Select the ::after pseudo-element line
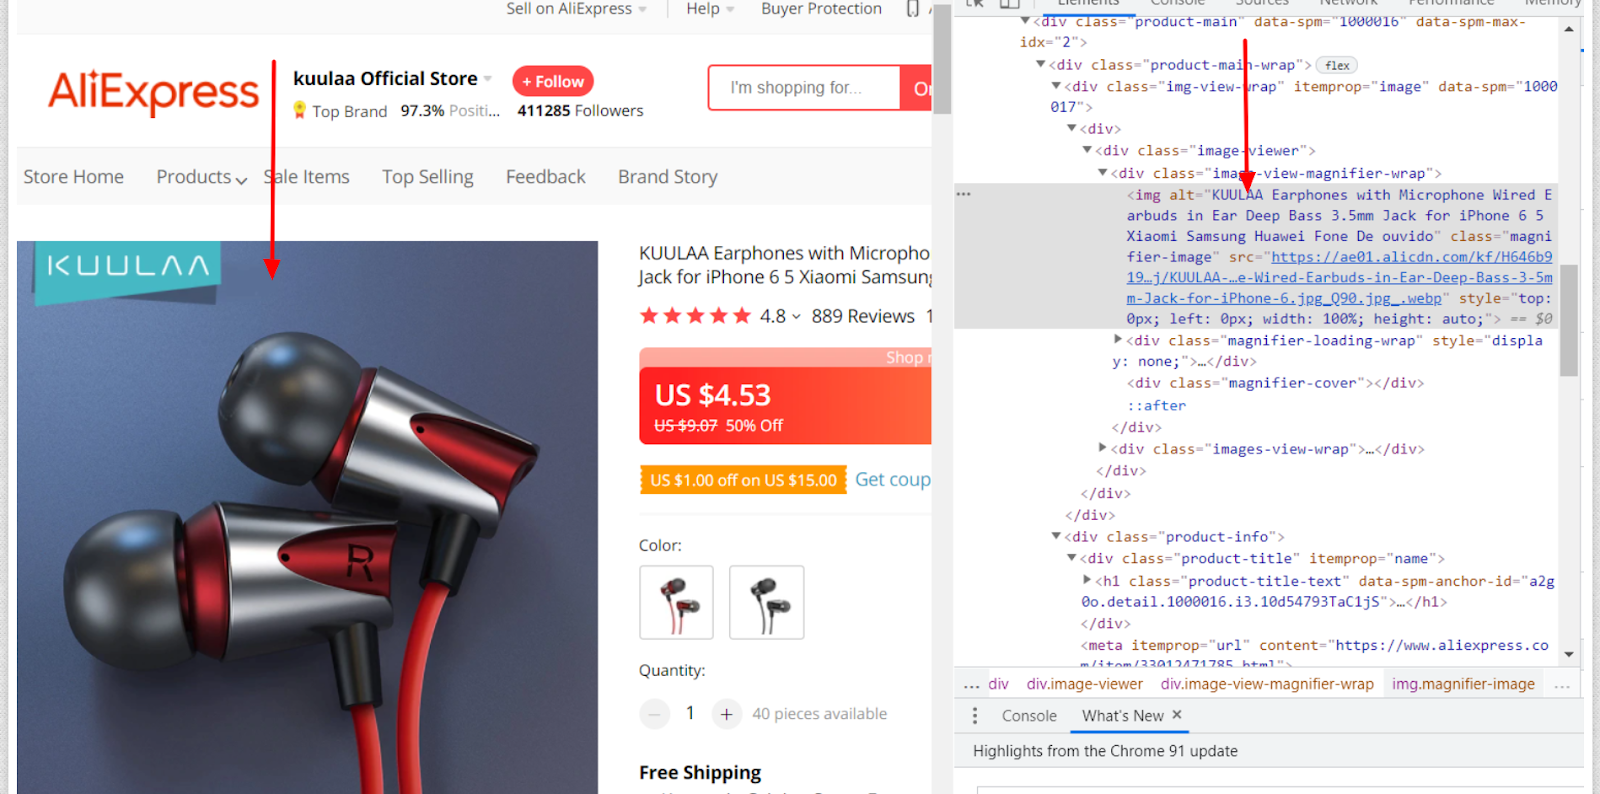This screenshot has height=794, width=1600. 1156,405
